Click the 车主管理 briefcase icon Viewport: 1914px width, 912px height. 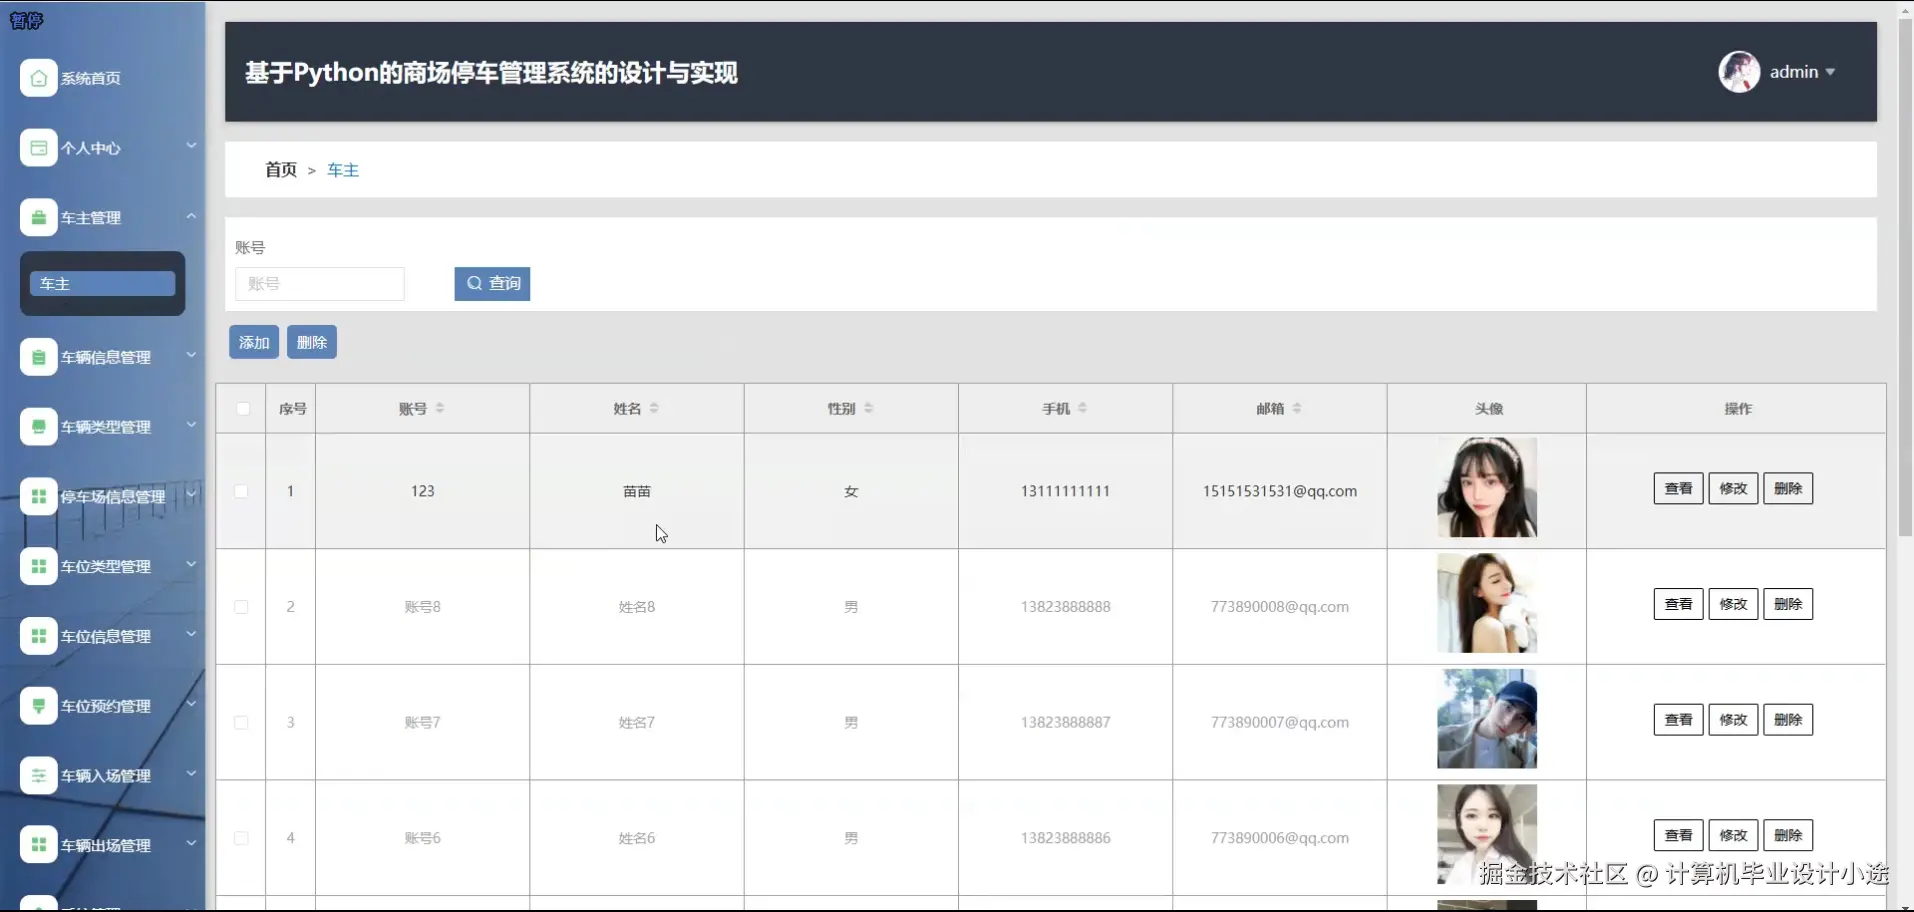tap(38, 218)
